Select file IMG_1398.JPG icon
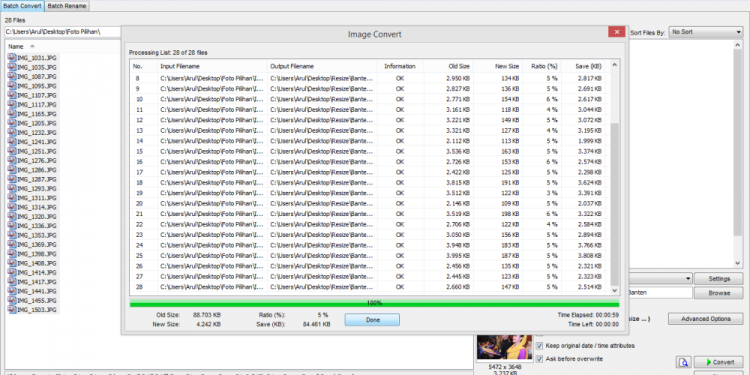Image resolution: width=750 pixels, height=375 pixels. pos(12,254)
